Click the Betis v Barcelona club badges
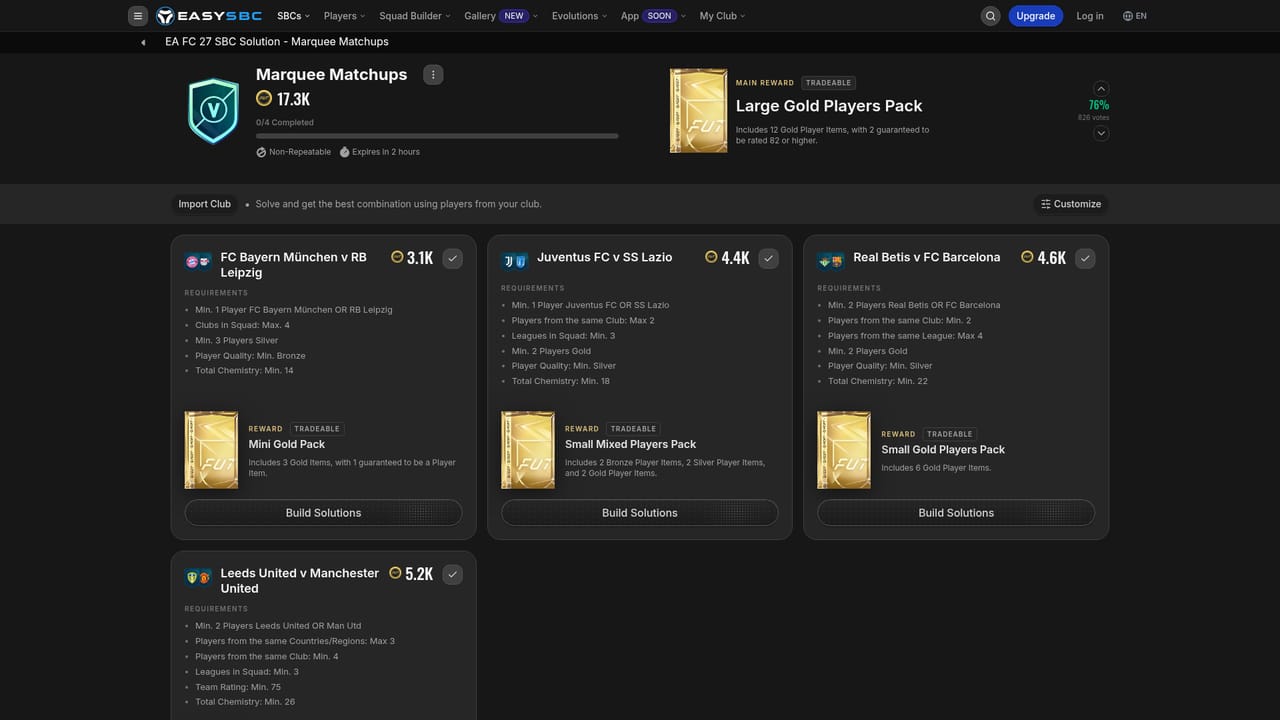 click(831, 262)
